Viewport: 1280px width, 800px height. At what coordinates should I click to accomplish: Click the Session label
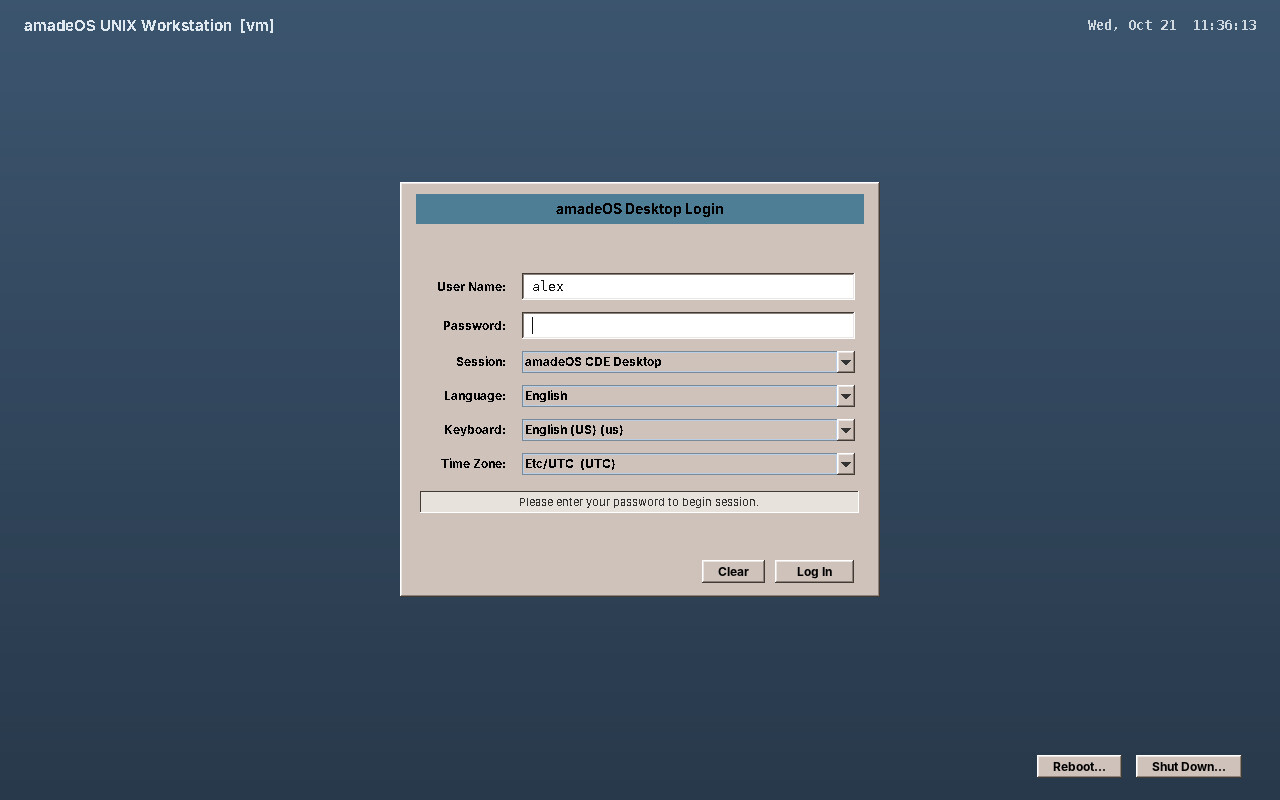[481, 362]
